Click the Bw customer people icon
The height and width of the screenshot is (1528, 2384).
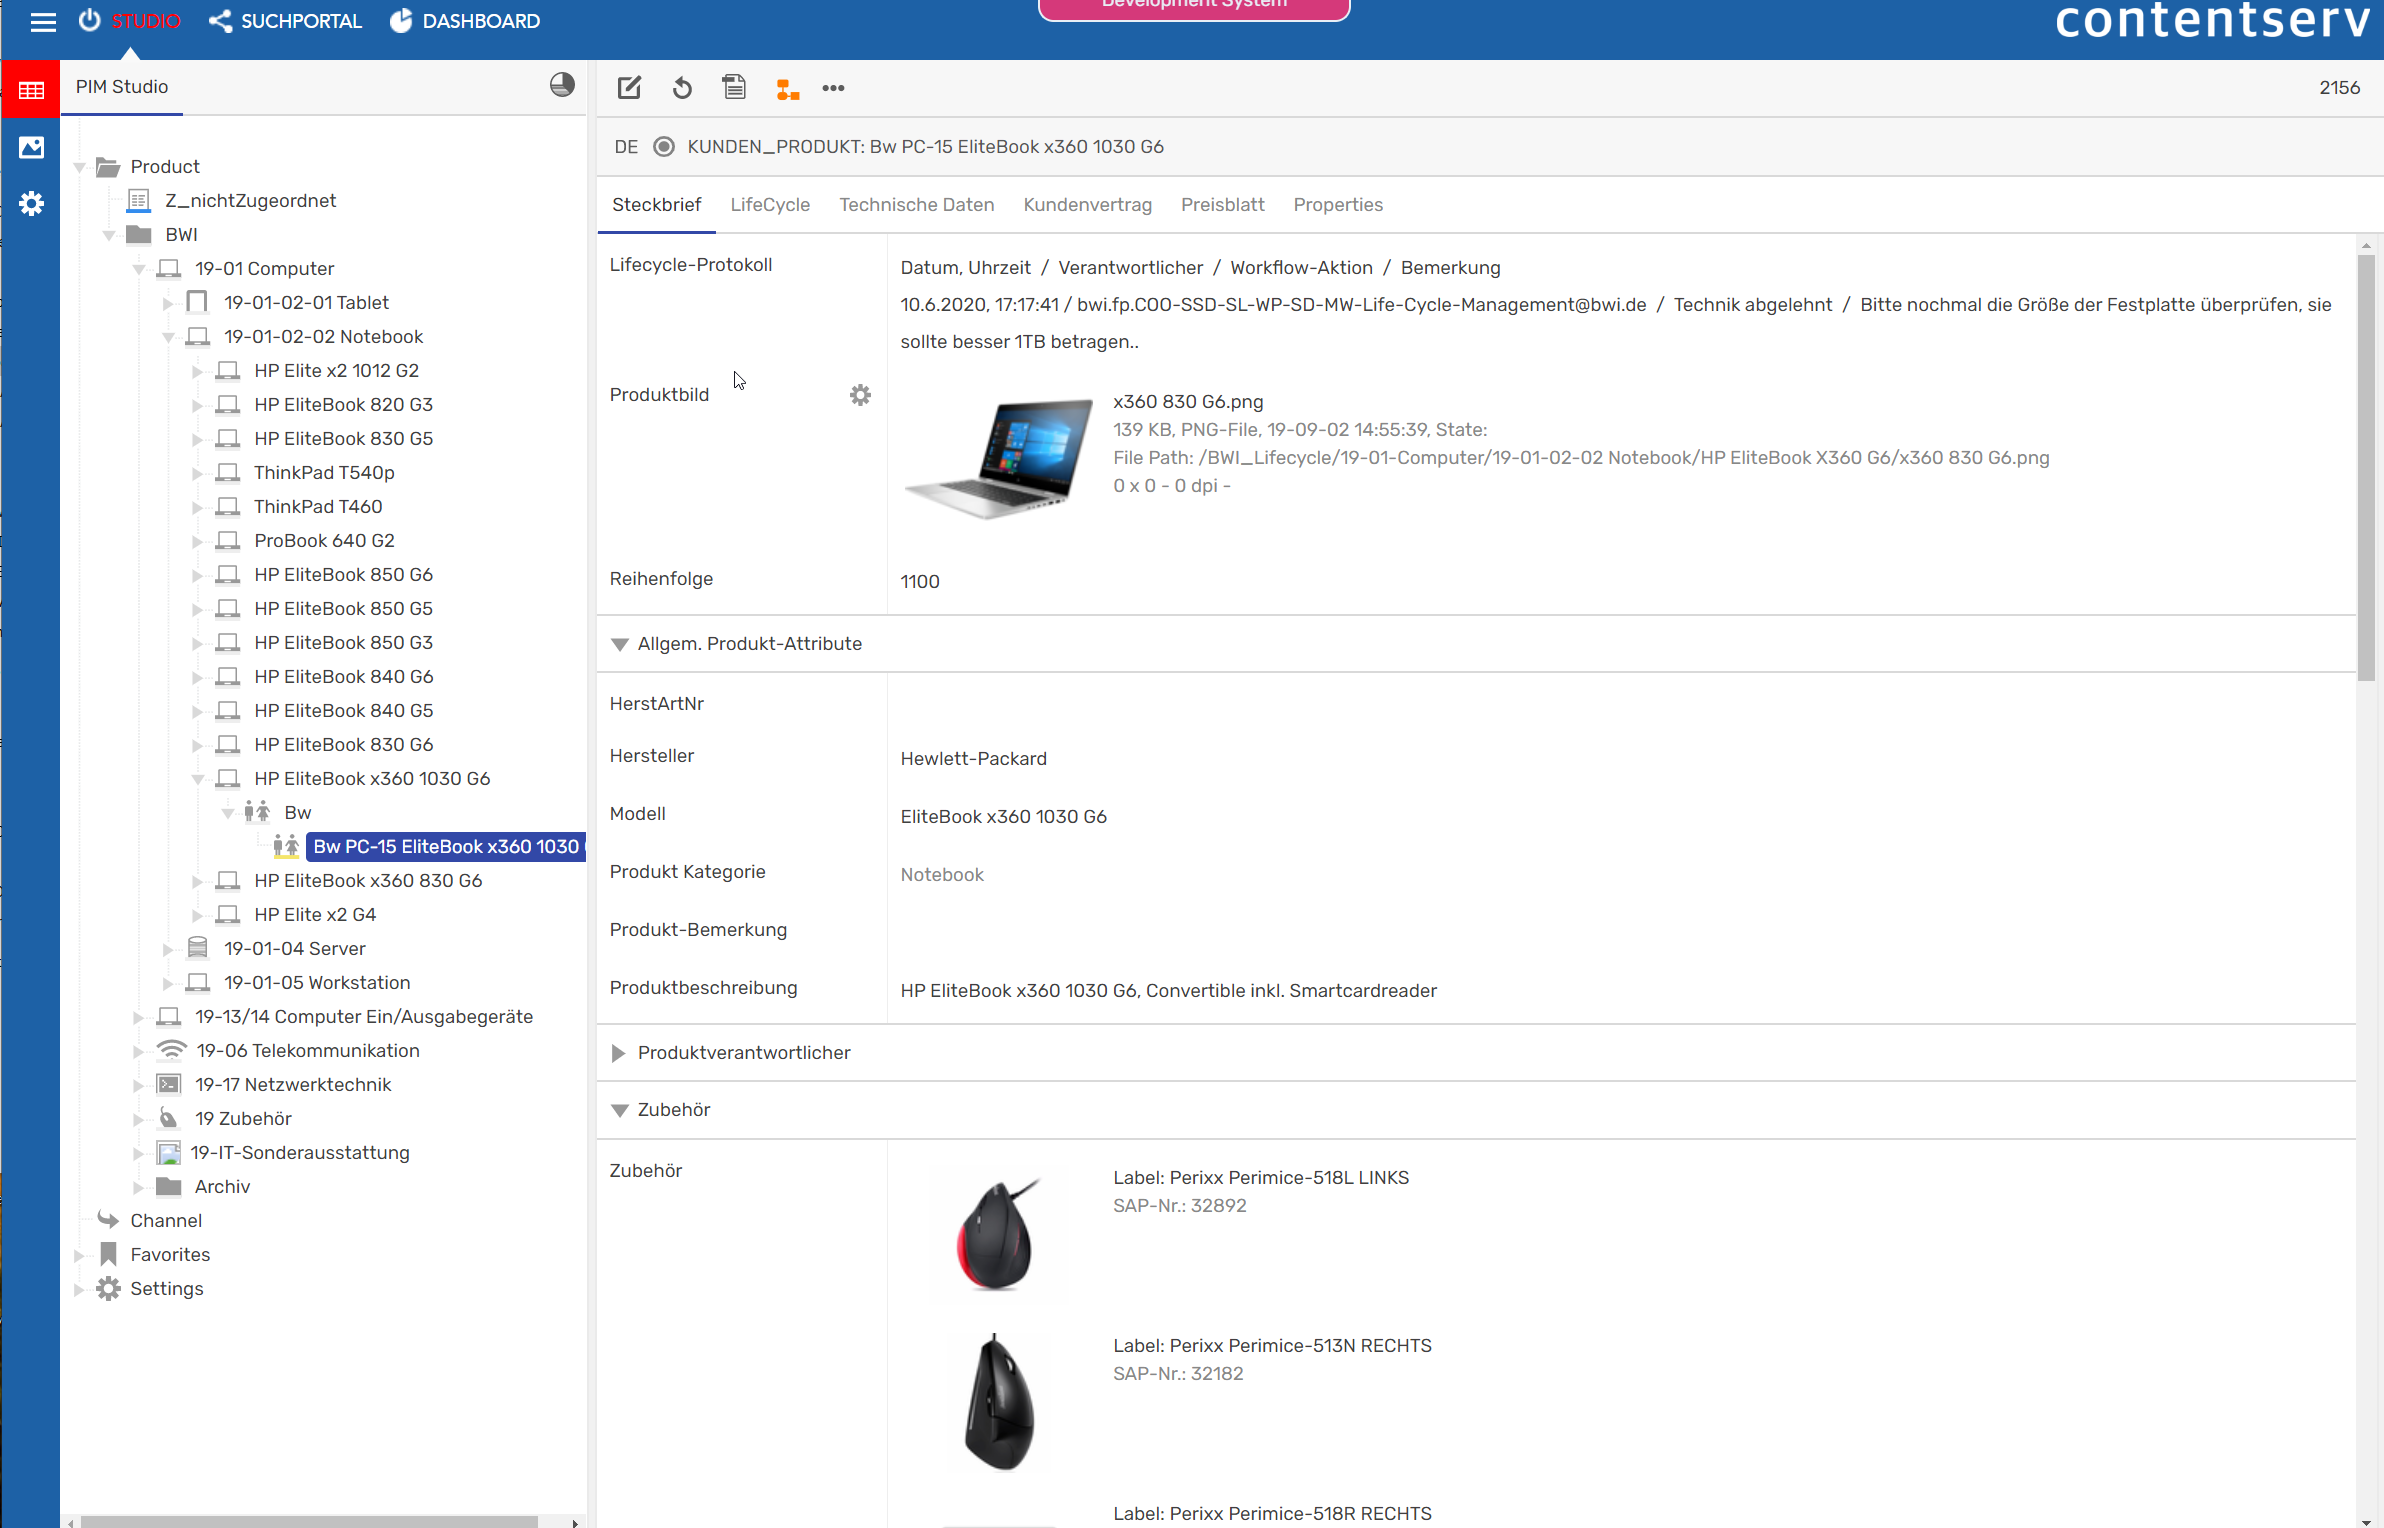click(x=257, y=812)
